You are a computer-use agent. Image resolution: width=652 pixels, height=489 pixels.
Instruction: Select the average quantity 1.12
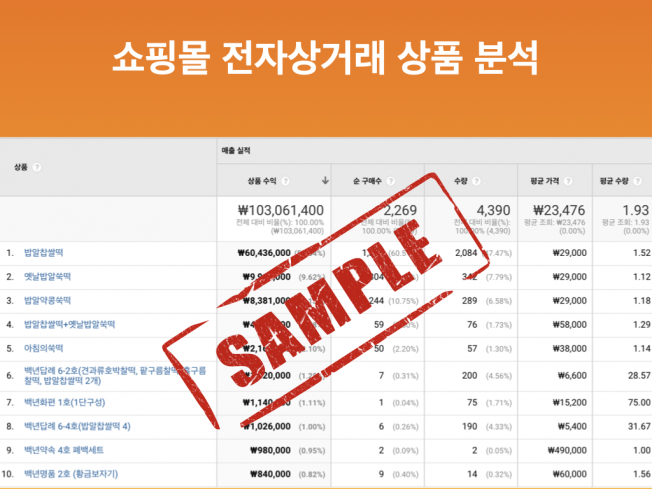click(x=642, y=277)
